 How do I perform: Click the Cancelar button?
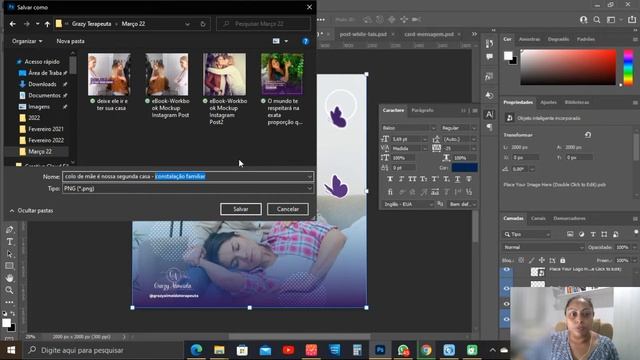click(x=288, y=209)
